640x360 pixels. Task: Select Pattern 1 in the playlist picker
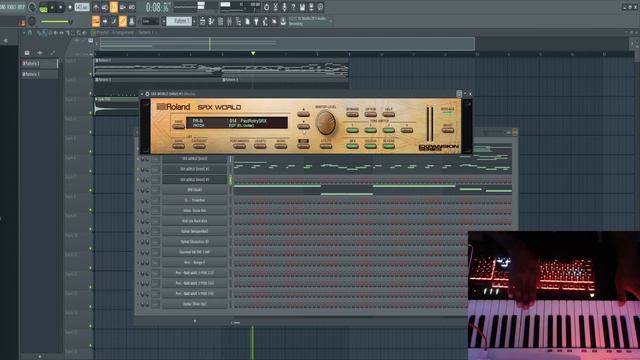point(39,64)
